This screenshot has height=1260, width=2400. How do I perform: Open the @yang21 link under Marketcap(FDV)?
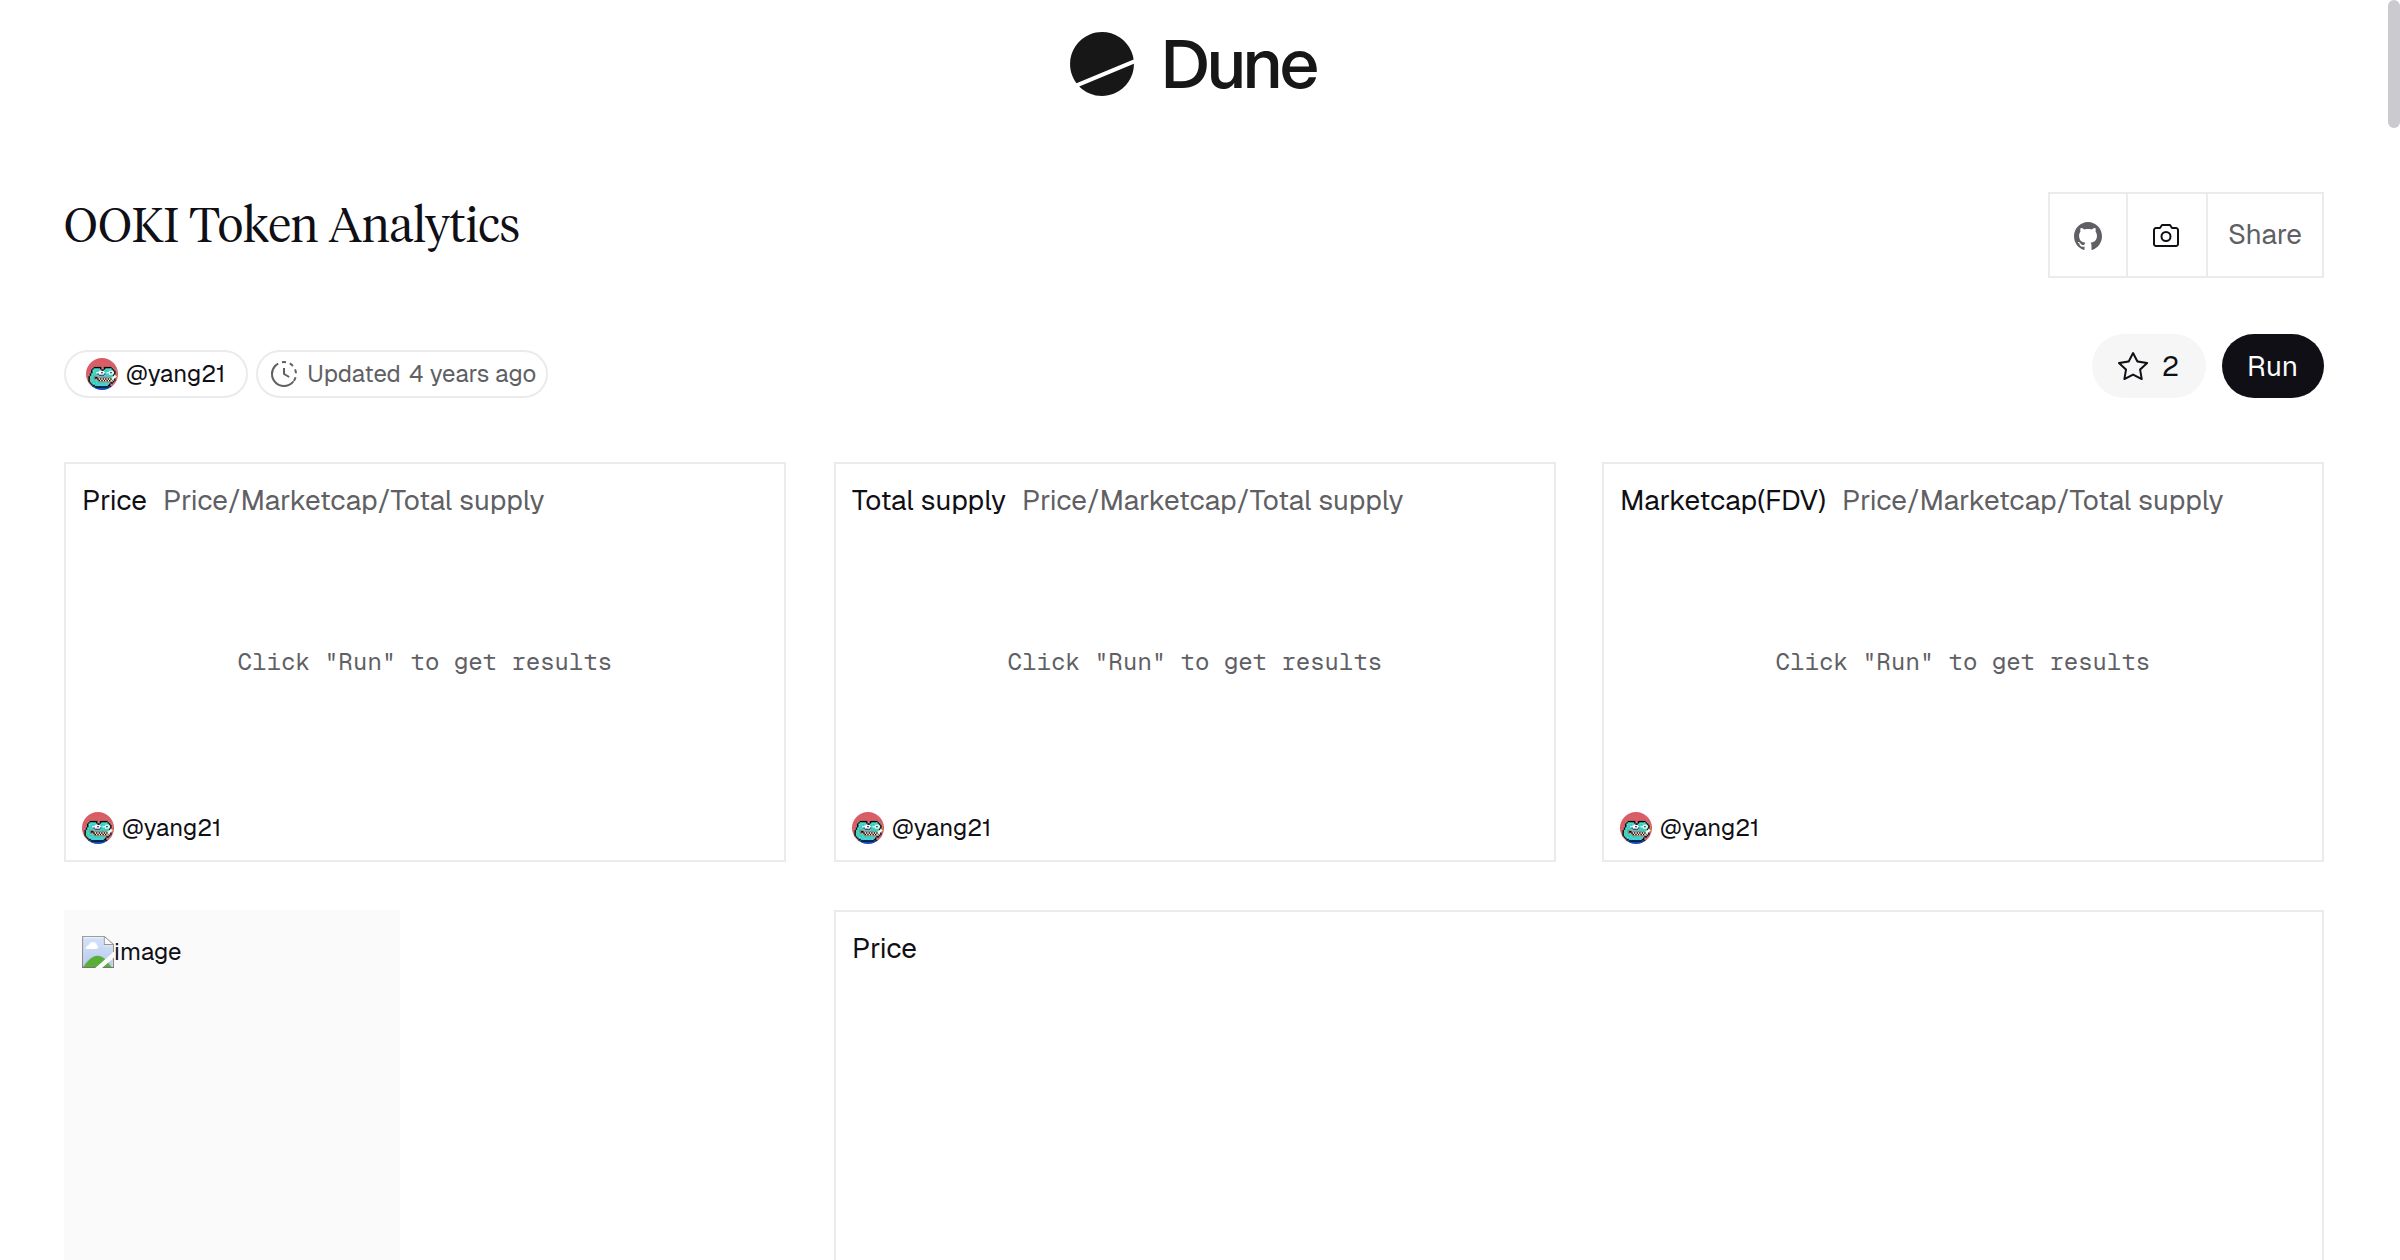[1709, 828]
